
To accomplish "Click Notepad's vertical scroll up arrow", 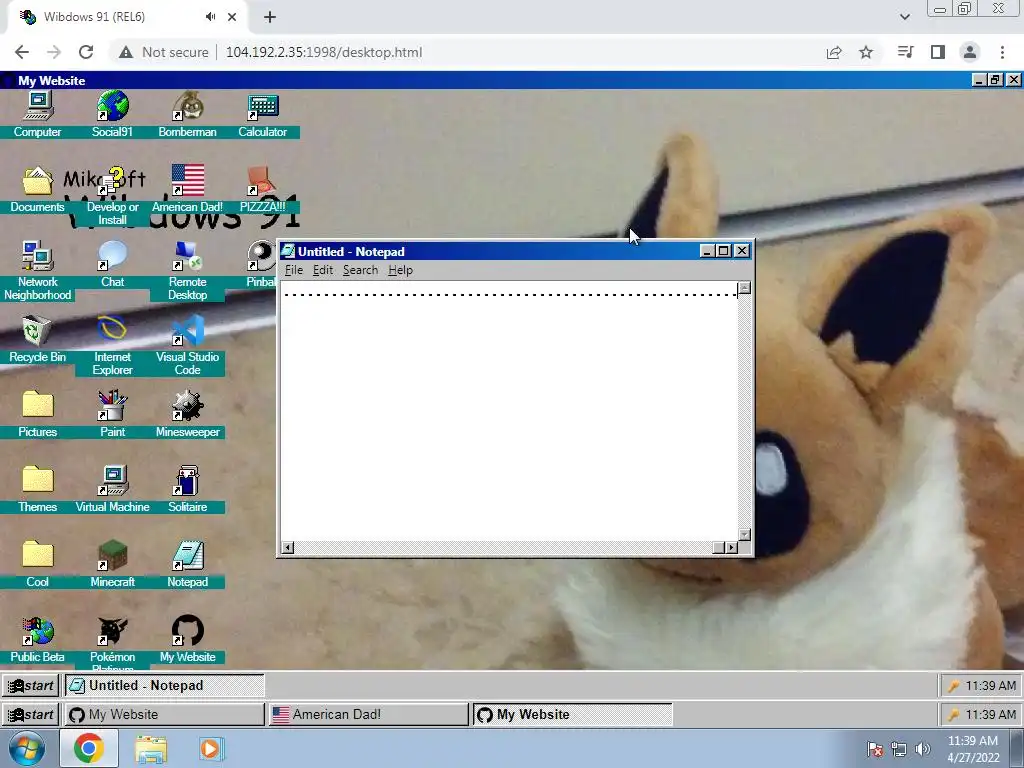I will 744,288.
